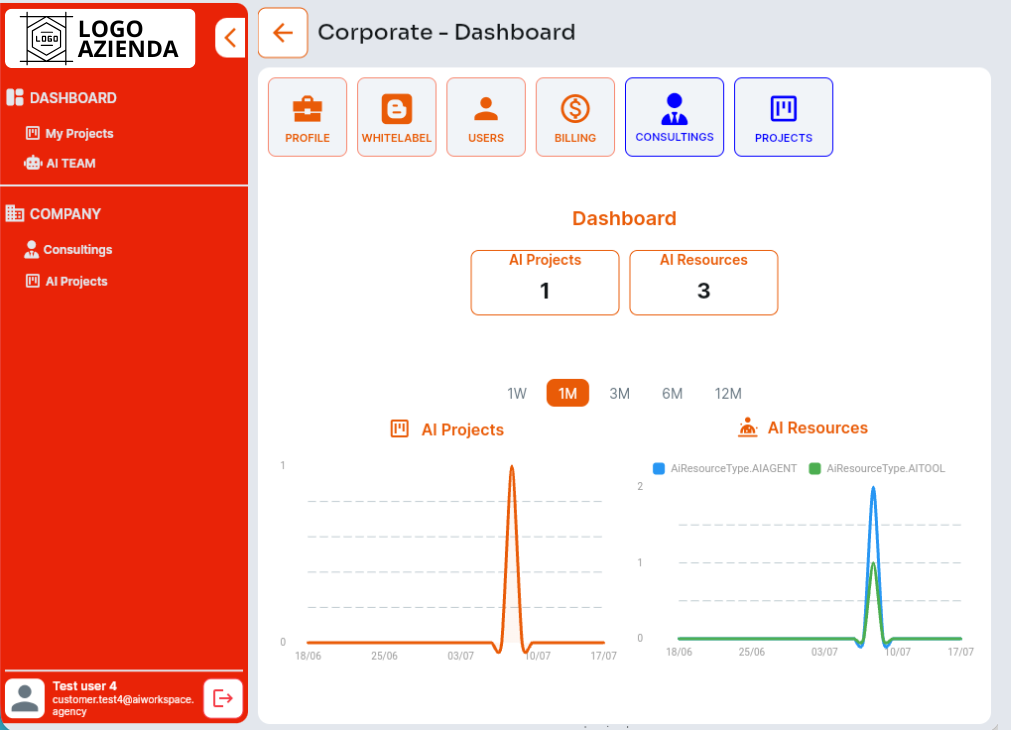The height and width of the screenshot is (730, 1011).
Task: Click the Company building icon
Action: coord(15,213)
